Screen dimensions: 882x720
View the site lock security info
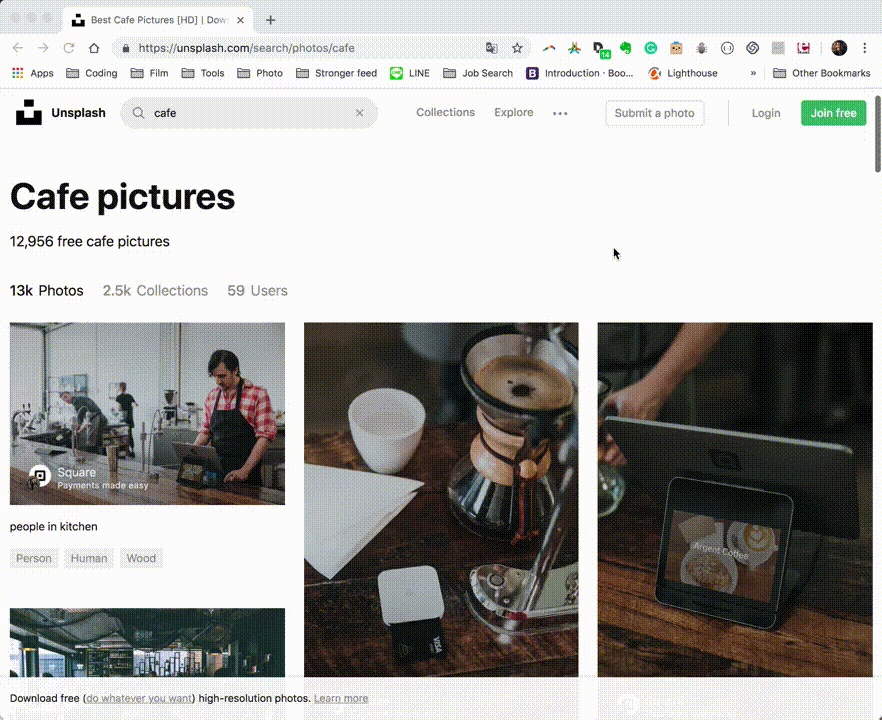126,48
